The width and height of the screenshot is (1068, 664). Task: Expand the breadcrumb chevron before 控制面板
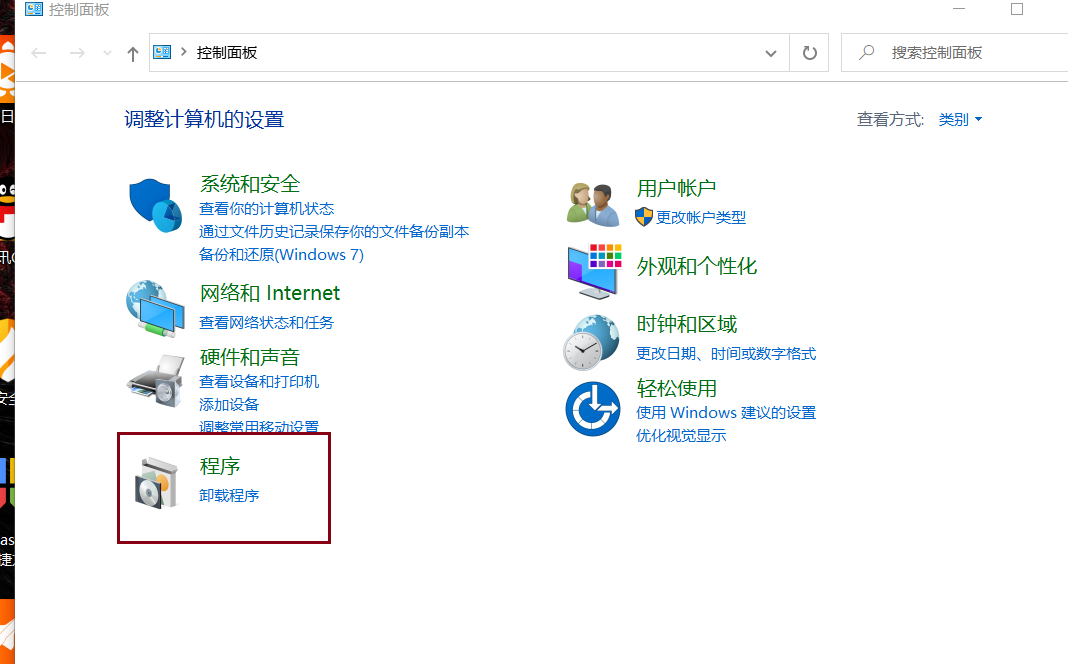pyautogui.click(x=183, y=52)
